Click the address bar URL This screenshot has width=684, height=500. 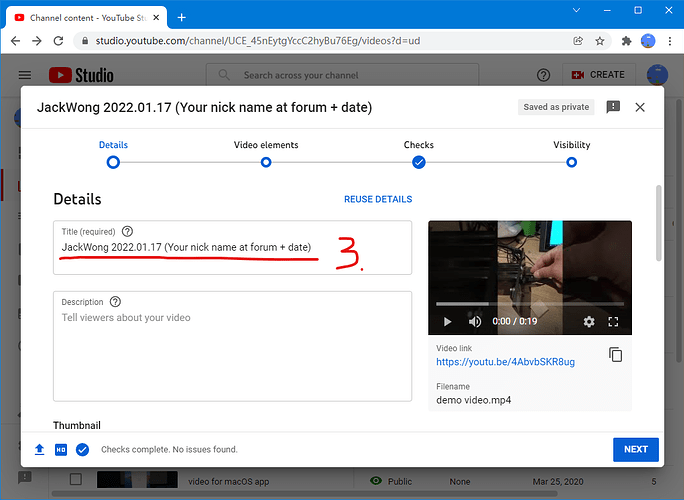pos(258,41)
